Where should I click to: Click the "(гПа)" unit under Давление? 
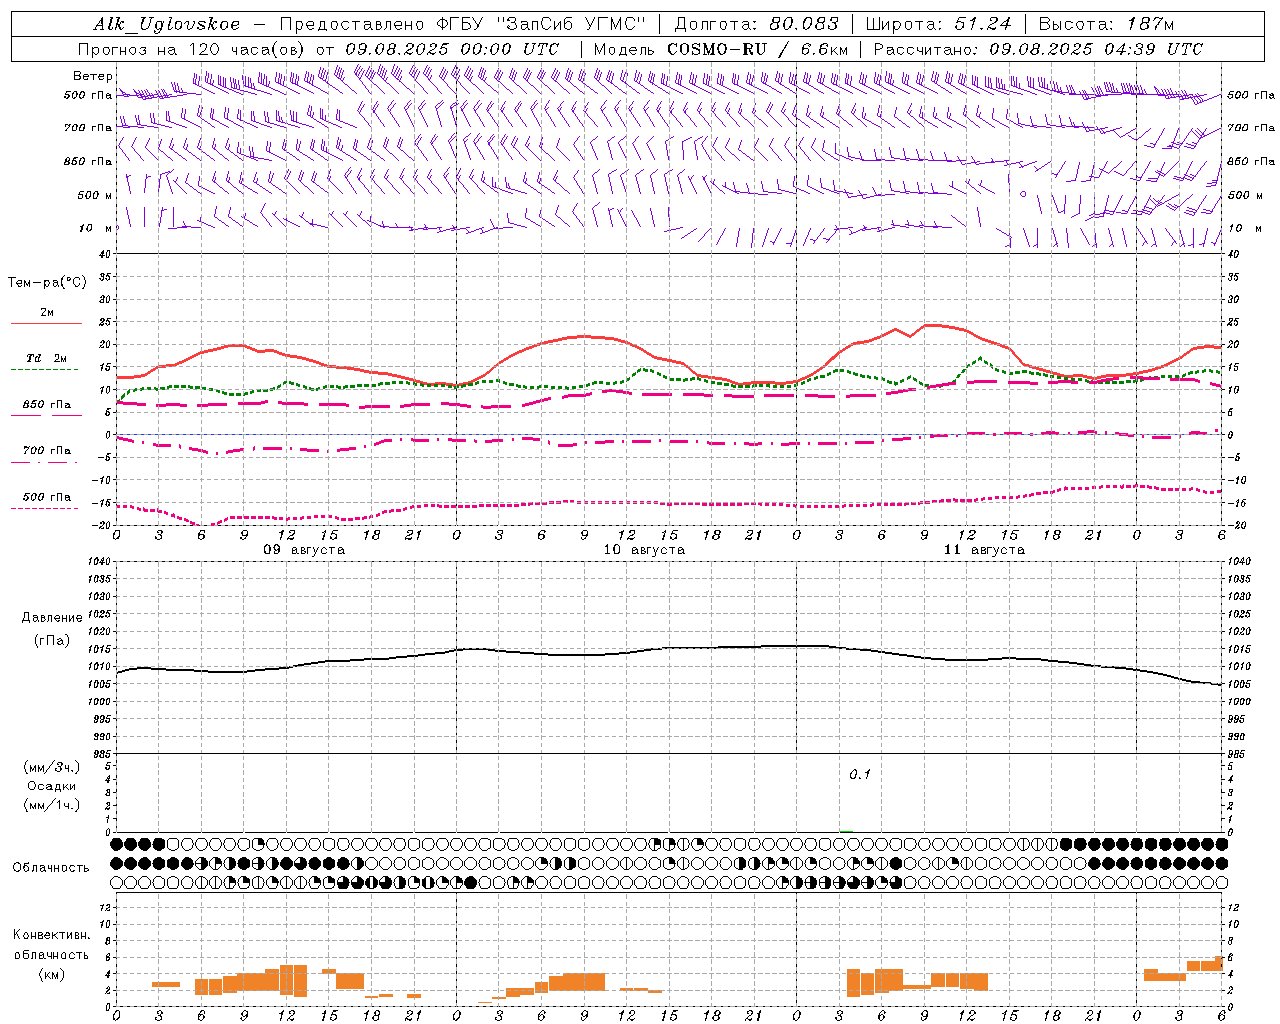(52, 641)
